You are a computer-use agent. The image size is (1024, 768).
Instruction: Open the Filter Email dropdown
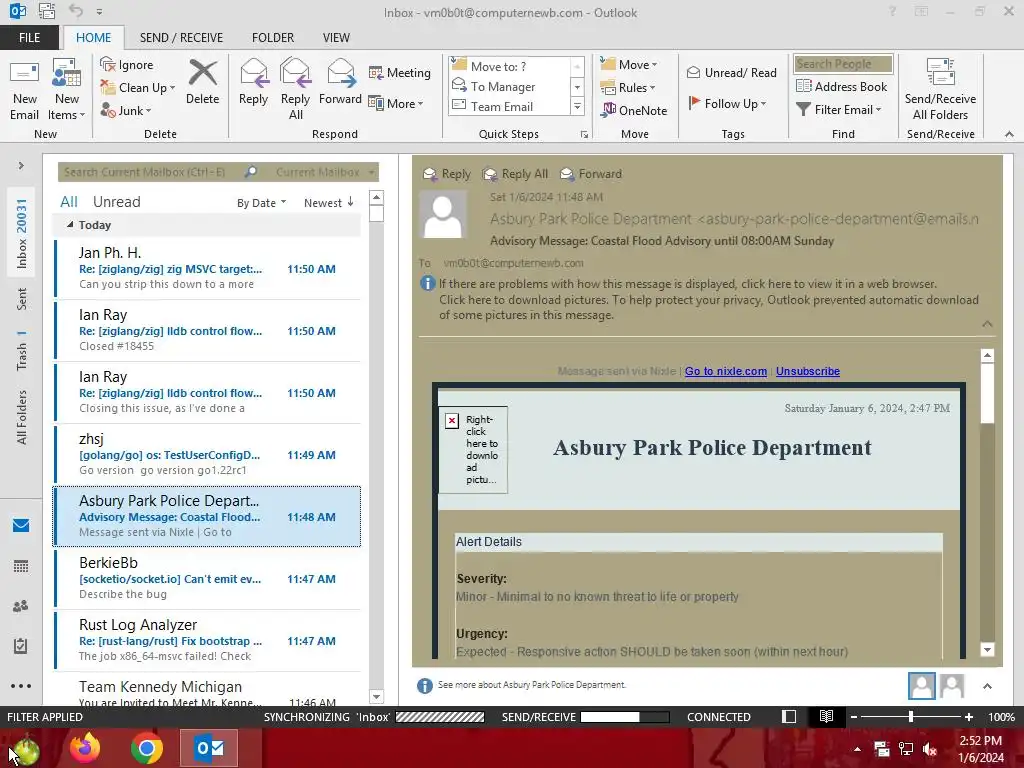[x=839, y=110]
